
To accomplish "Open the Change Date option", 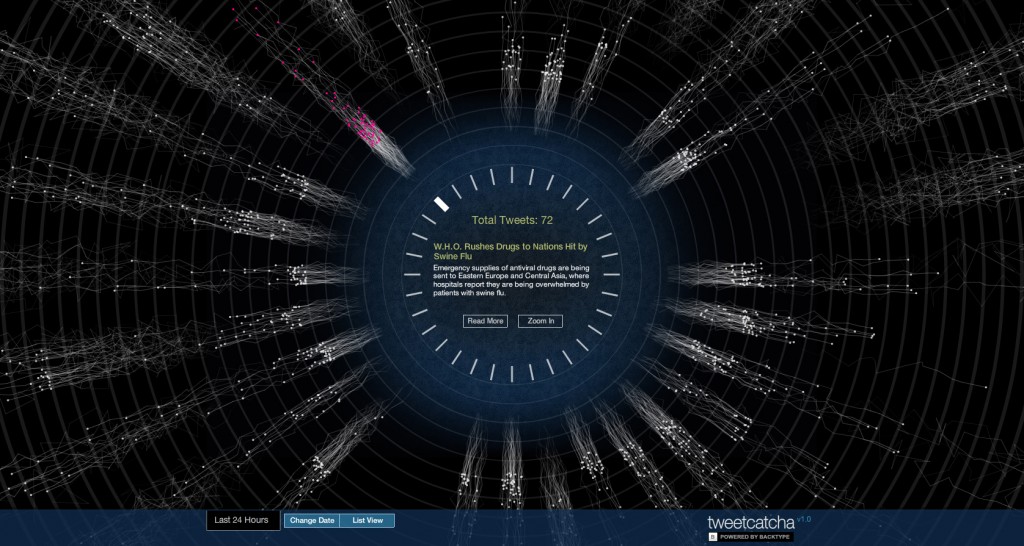I will pos(312,521).
